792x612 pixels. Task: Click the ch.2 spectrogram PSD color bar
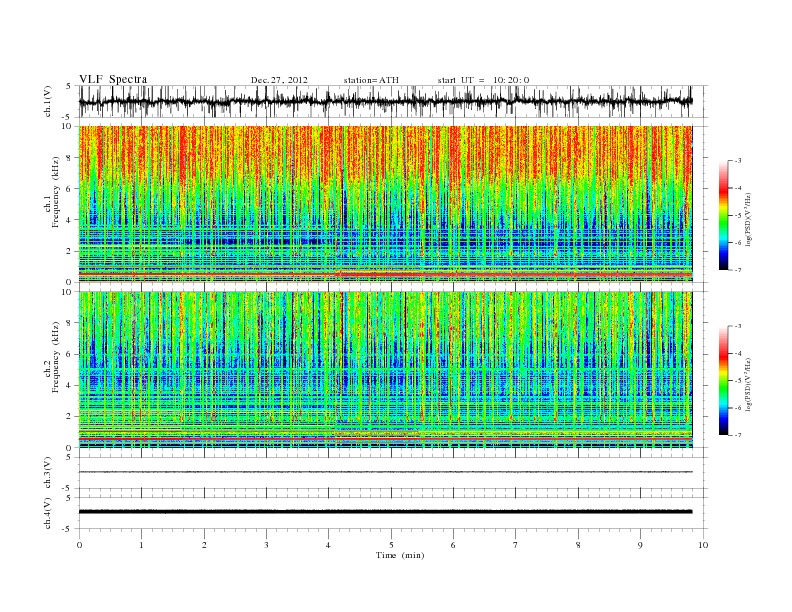point(723,380)
